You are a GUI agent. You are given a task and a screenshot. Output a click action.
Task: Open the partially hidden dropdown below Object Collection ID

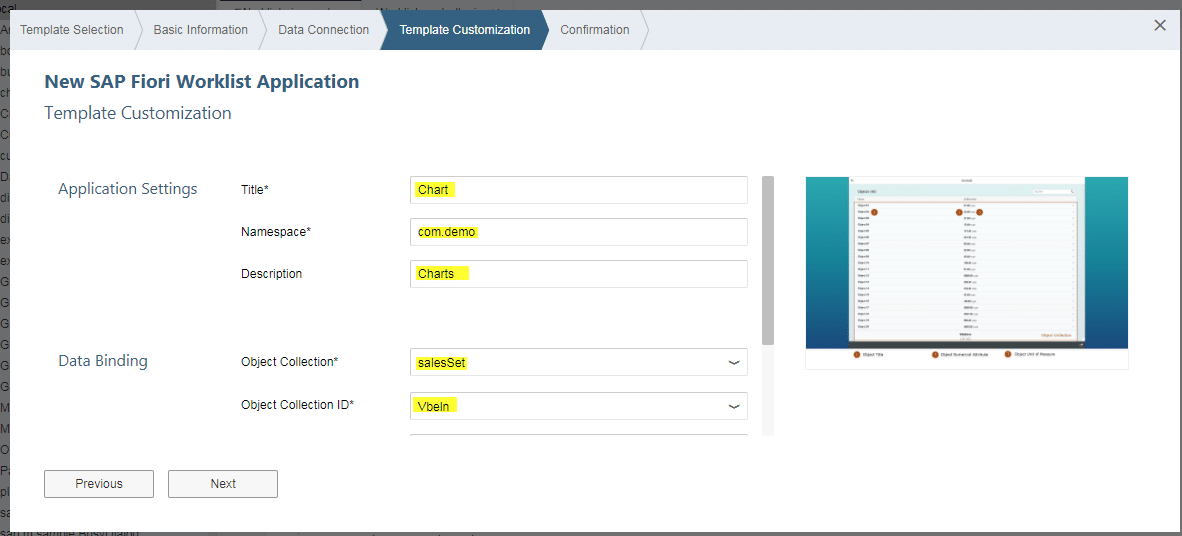578,435
